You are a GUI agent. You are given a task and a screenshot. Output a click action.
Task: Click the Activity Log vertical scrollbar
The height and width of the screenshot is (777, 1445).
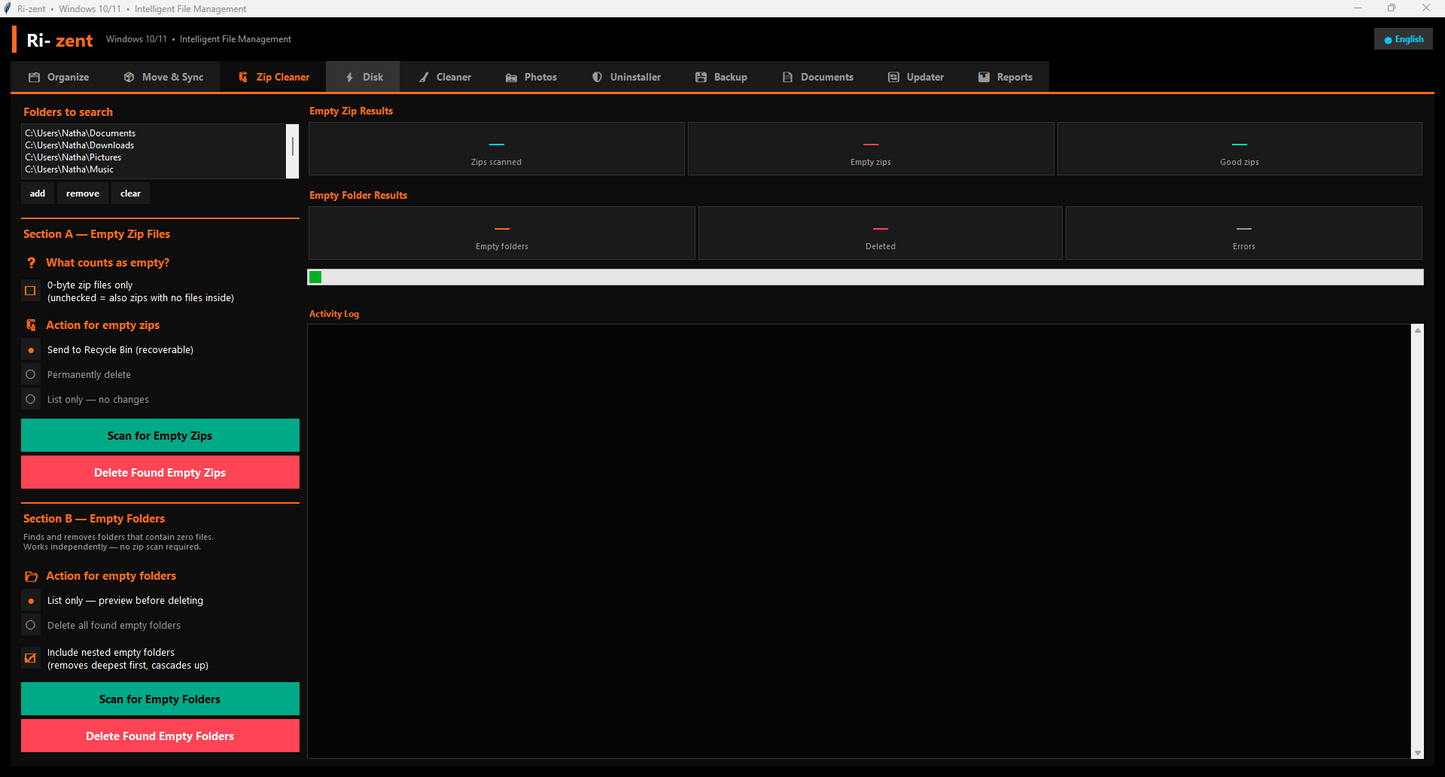click(1417, 541)
